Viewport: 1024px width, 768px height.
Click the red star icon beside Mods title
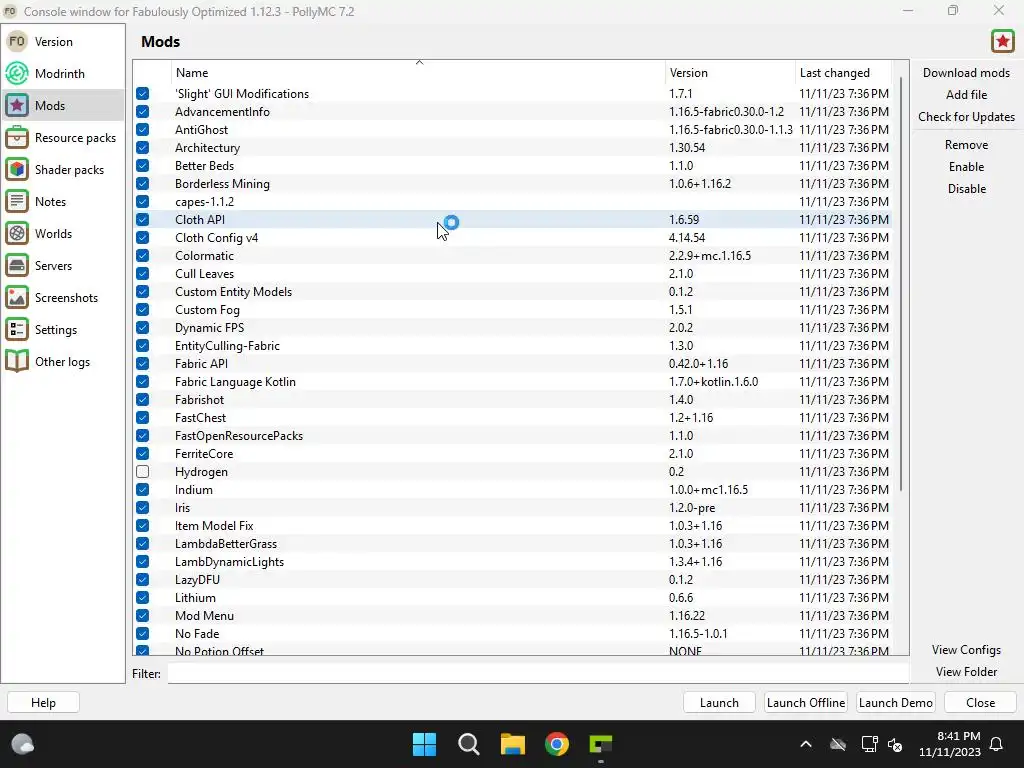point(1002,41)
